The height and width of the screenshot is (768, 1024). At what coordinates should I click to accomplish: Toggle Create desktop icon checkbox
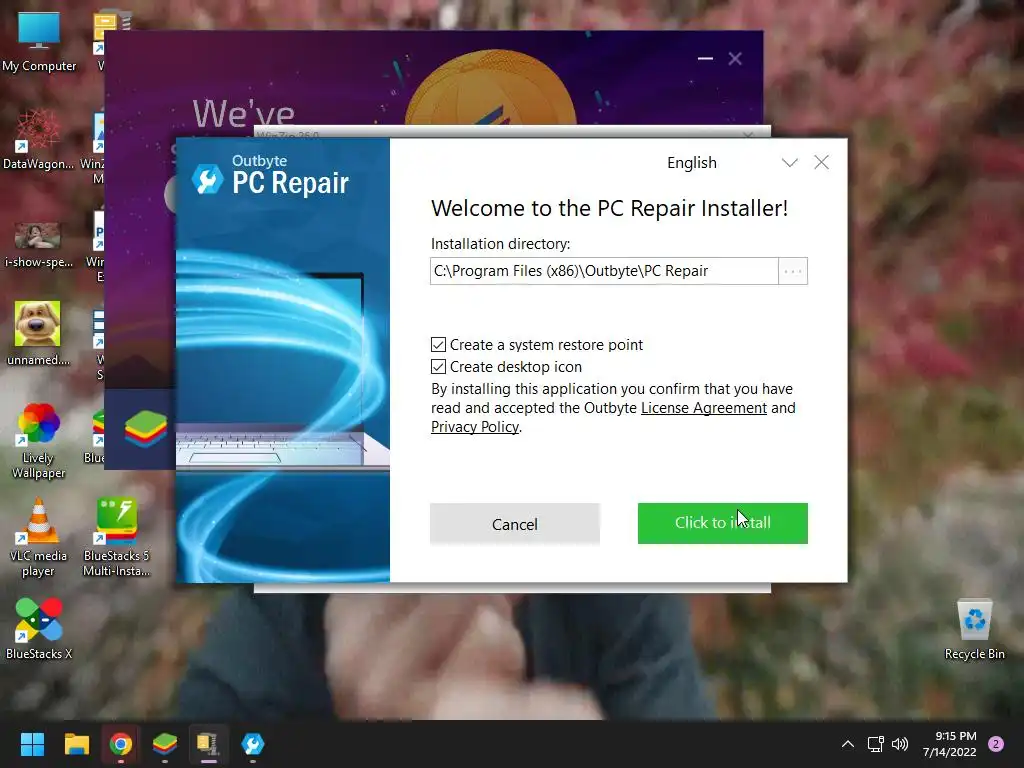438,367
